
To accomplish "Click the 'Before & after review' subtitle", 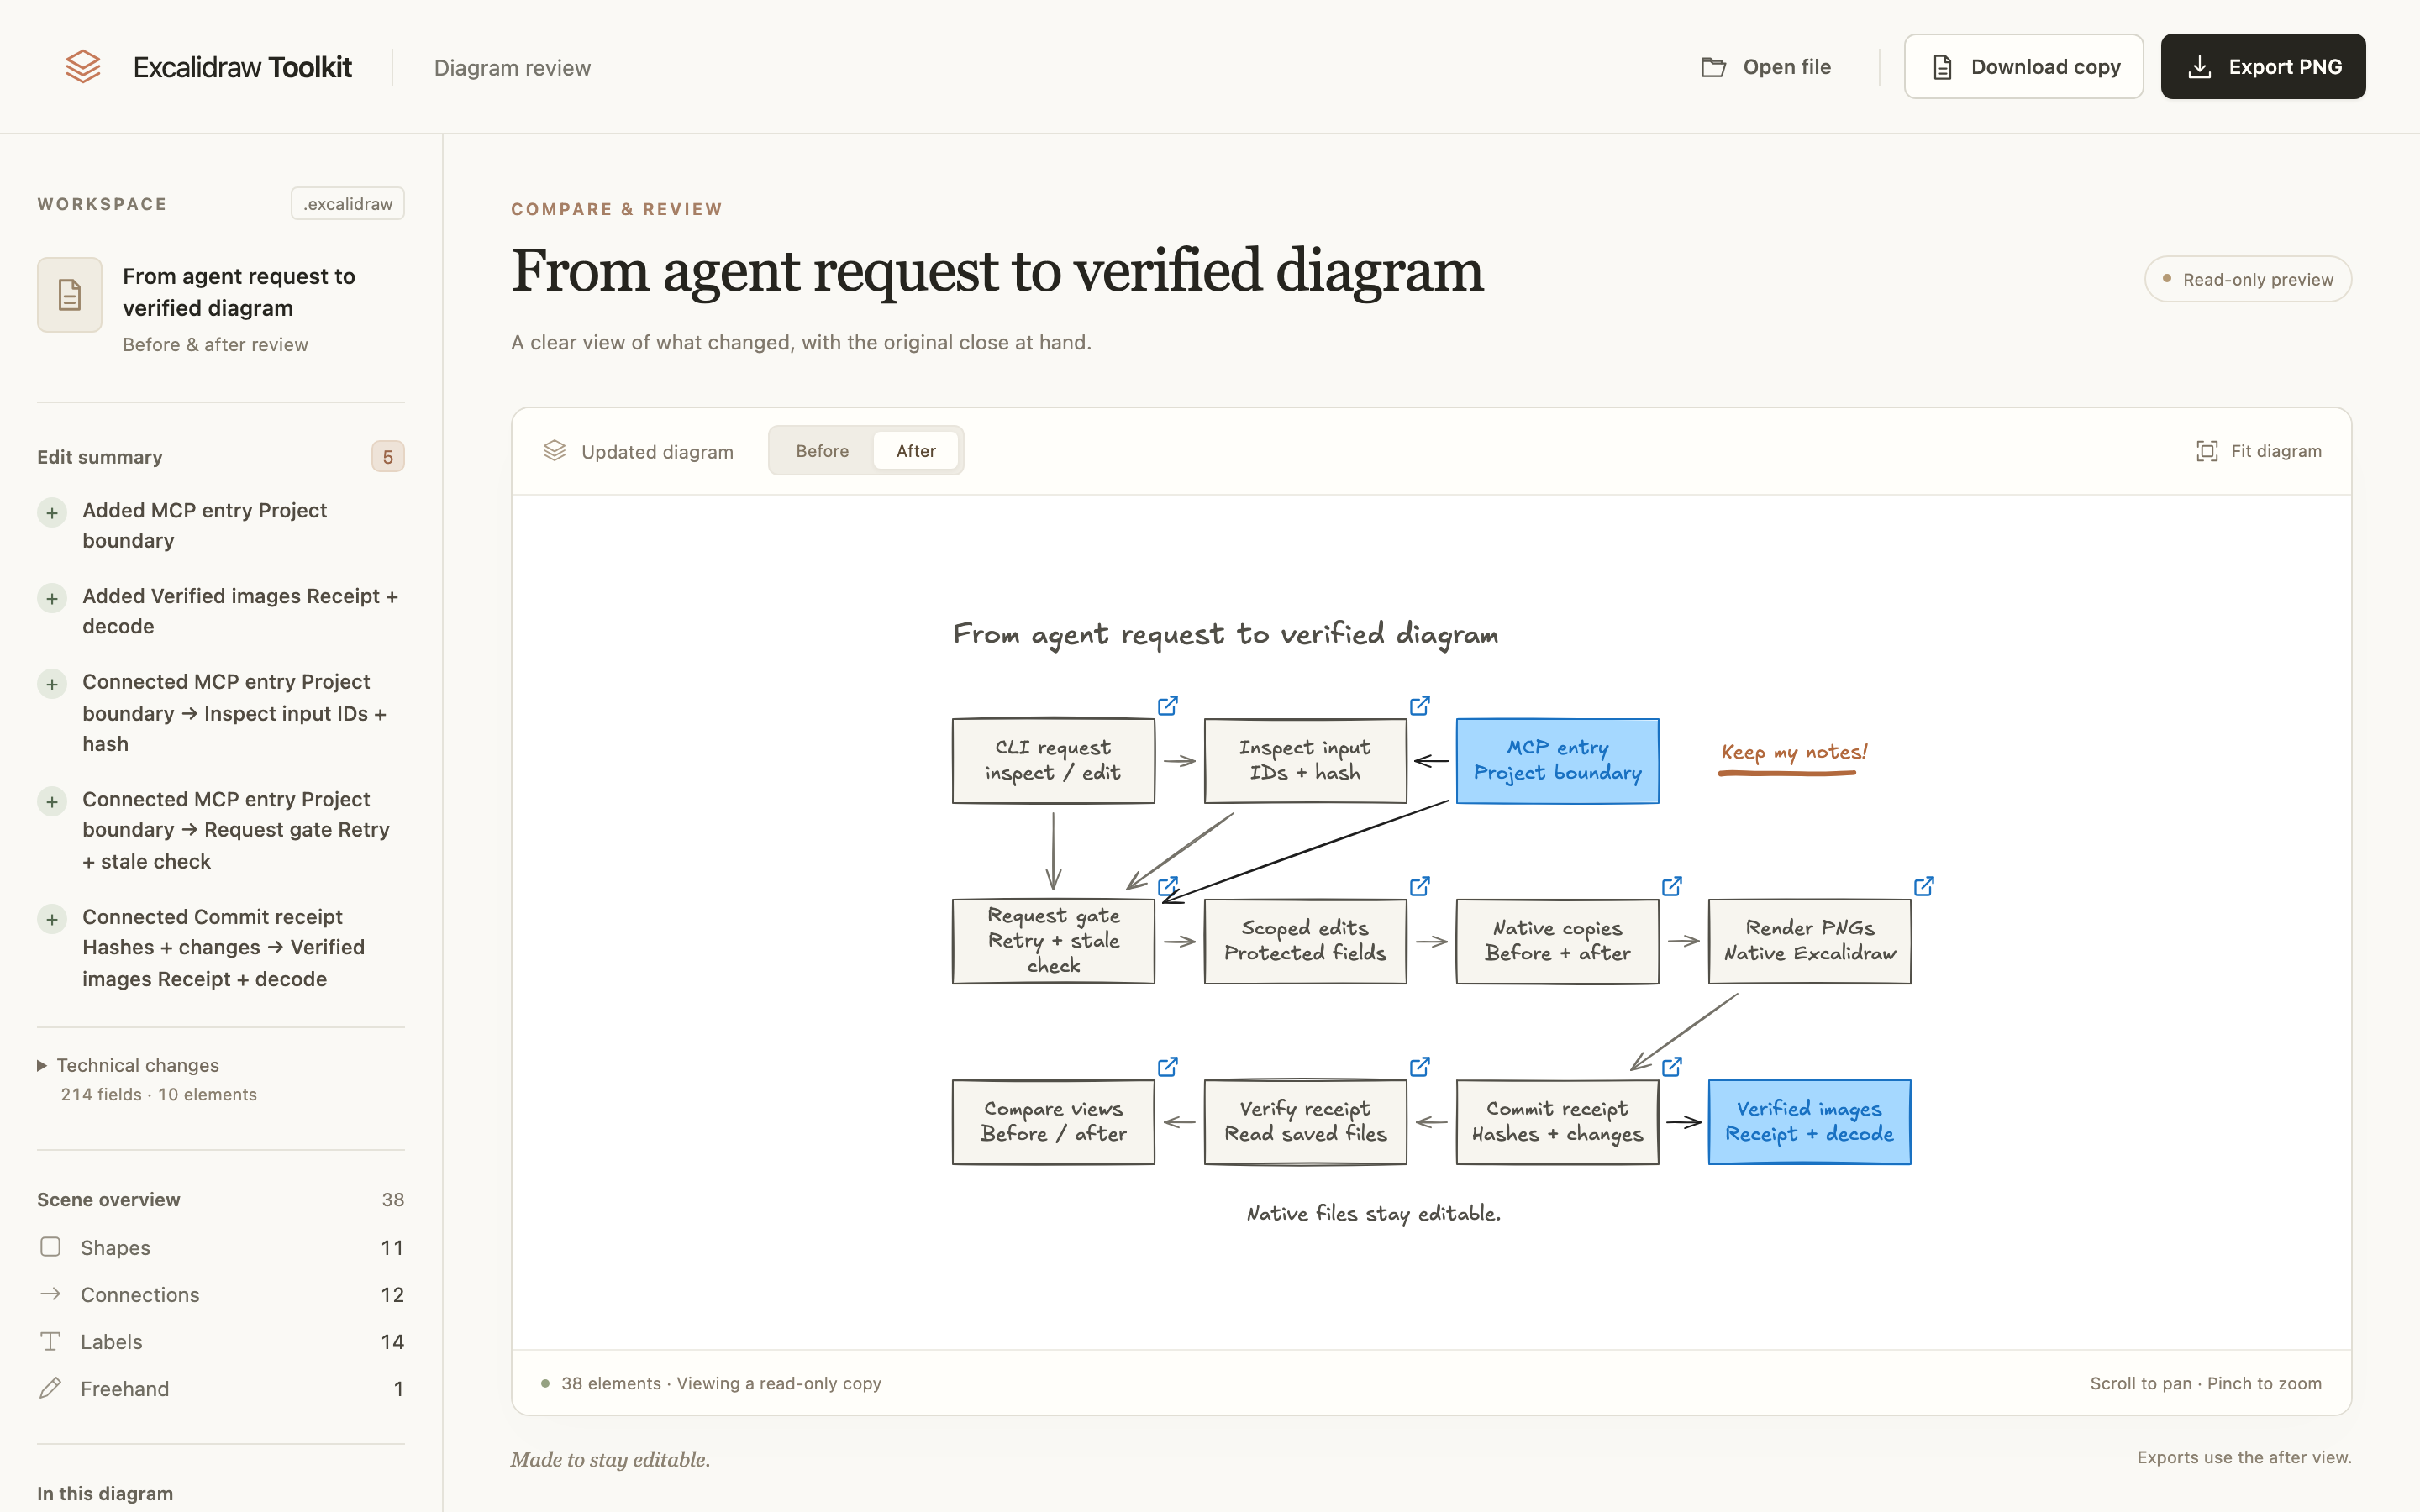I will coord(215,345).
